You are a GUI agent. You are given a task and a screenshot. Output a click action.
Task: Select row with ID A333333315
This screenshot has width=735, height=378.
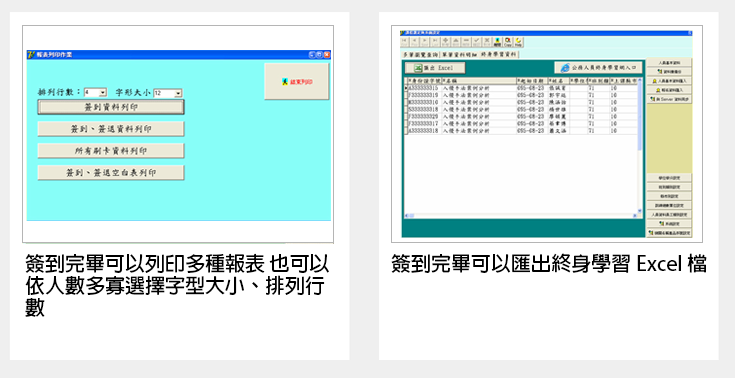tap(521, 88)
